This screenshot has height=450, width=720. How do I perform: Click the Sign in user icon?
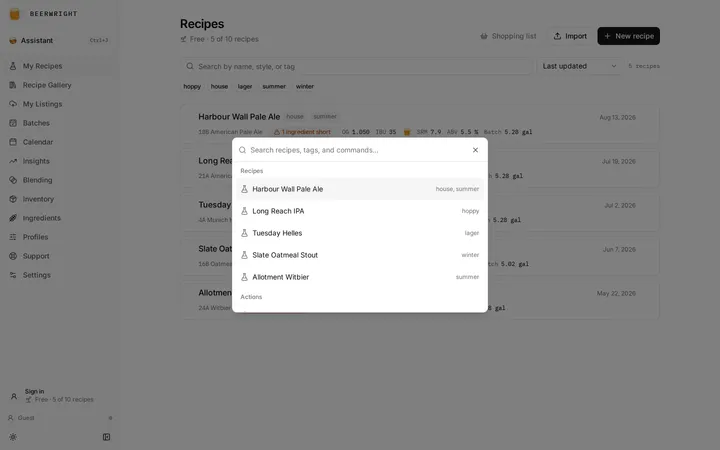click(14, 396)
